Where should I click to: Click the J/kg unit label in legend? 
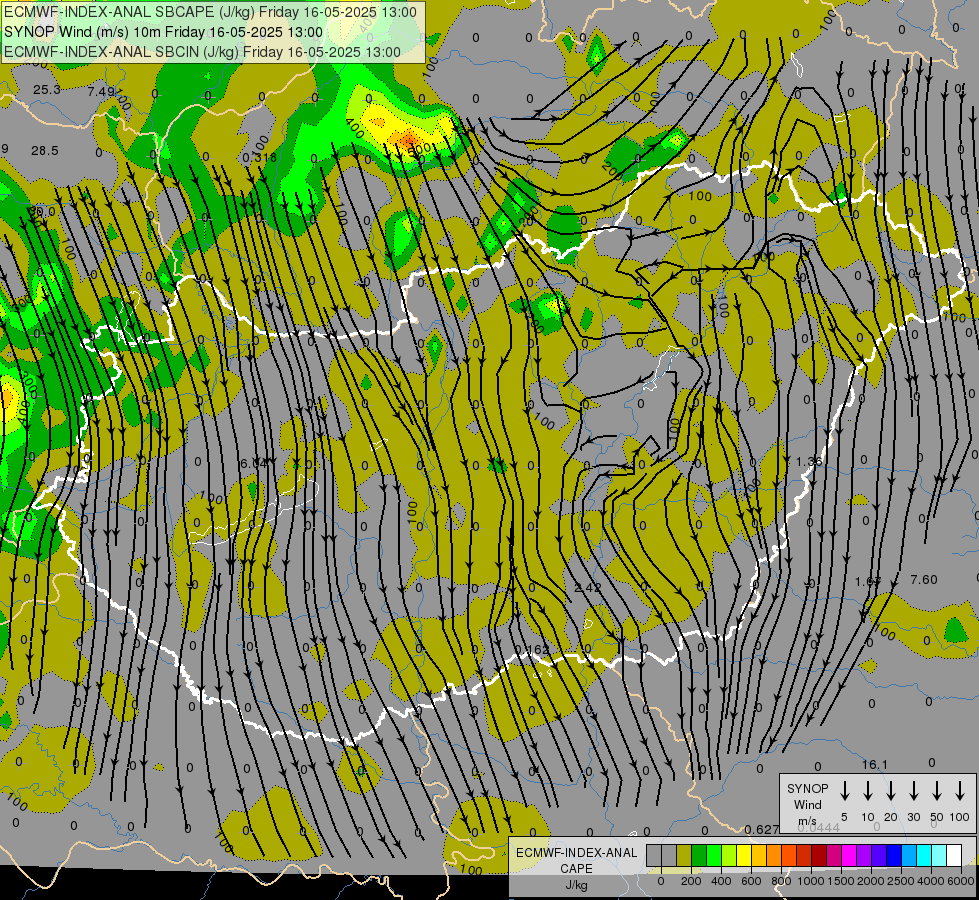576,885
